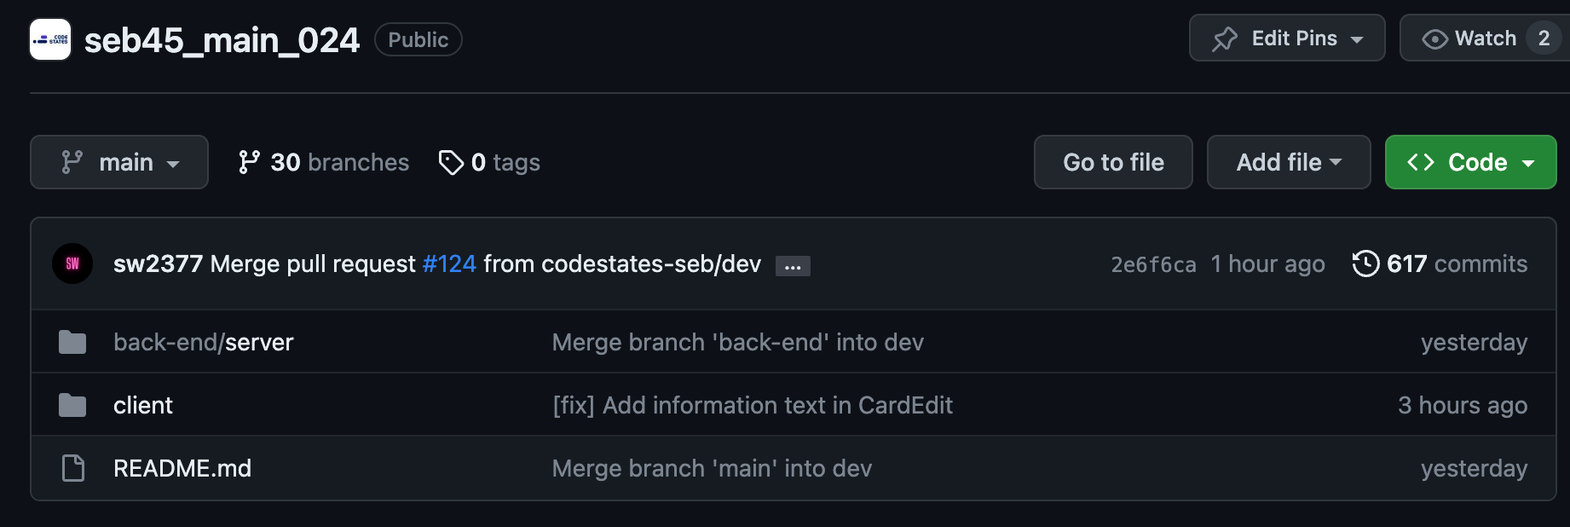This screenshot has width=1570, height=527.
Task: Click the client folder icon
Action: (x=72, y=405)
